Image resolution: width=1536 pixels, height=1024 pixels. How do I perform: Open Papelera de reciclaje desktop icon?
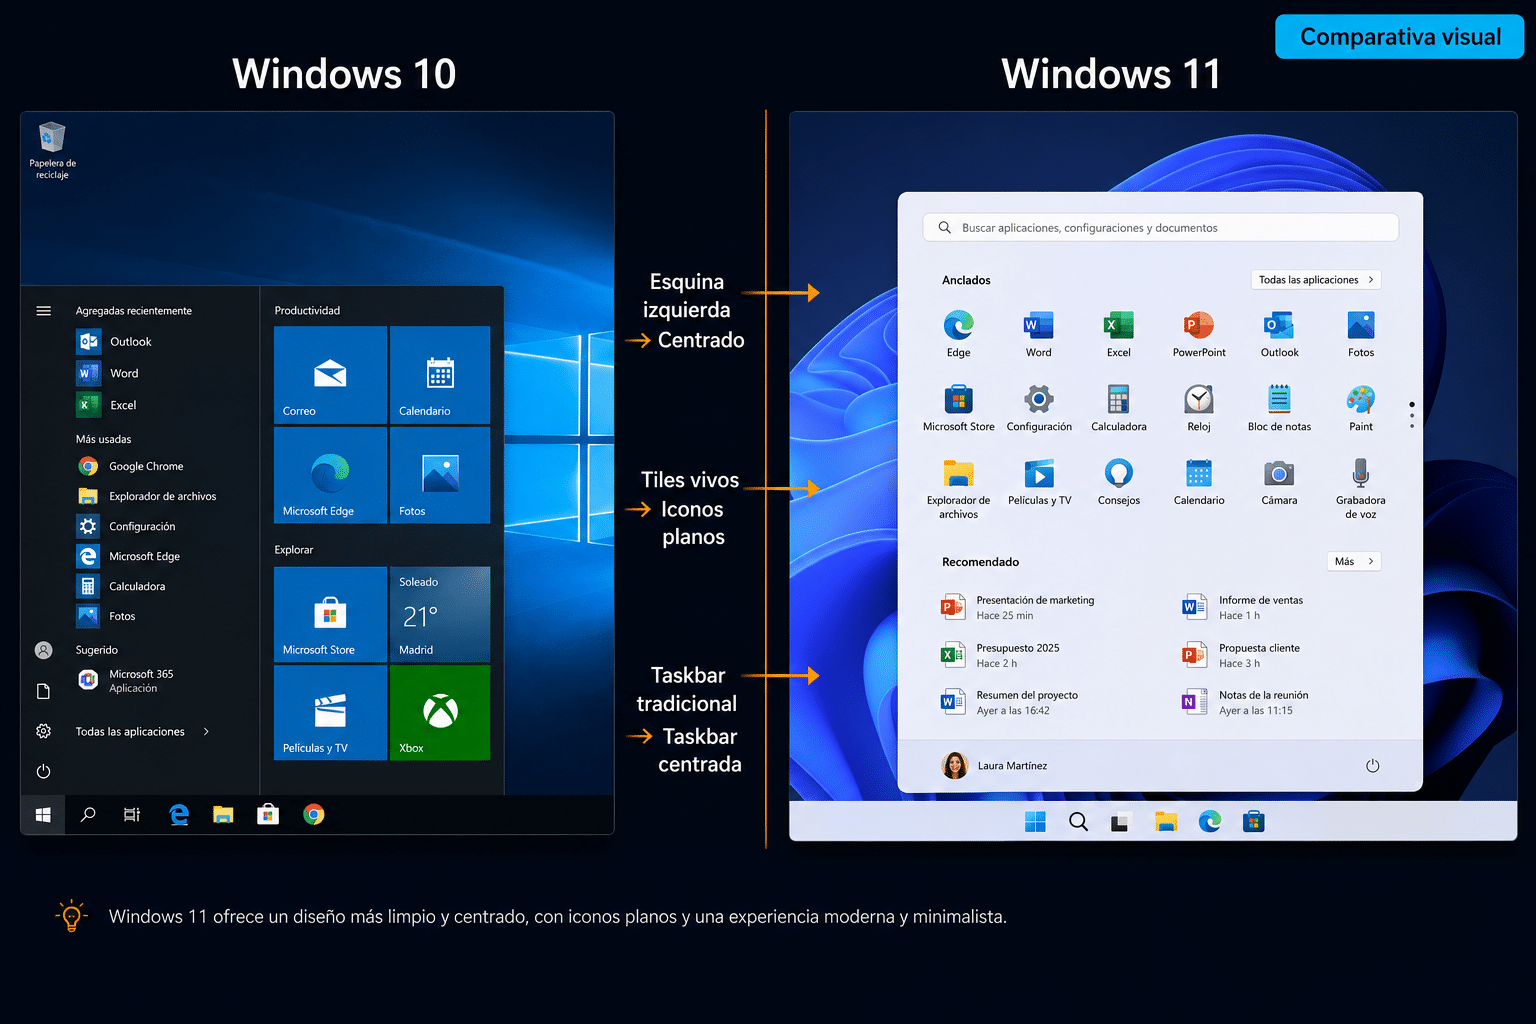click(52, 150)
